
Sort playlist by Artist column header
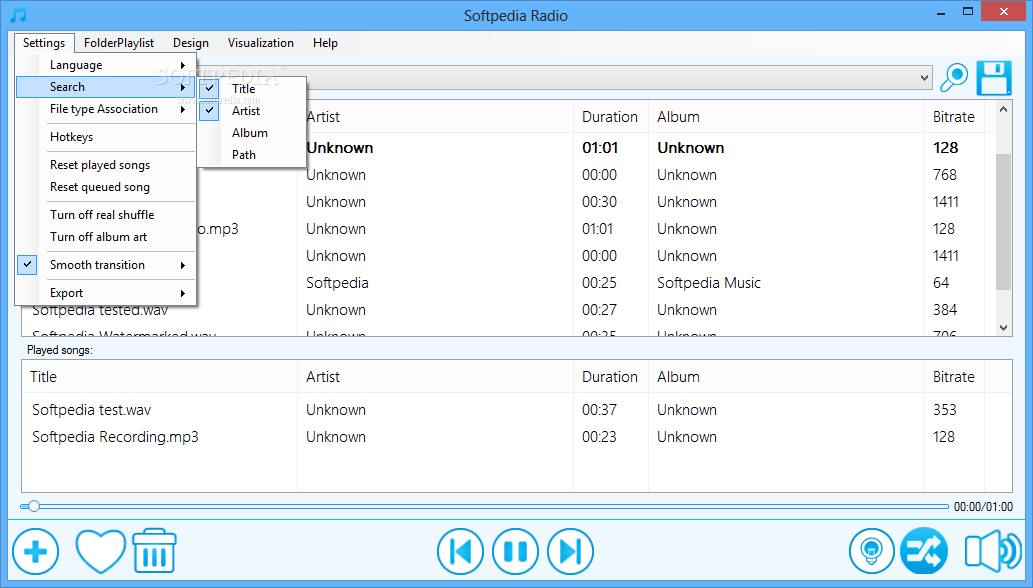[435, 117]
